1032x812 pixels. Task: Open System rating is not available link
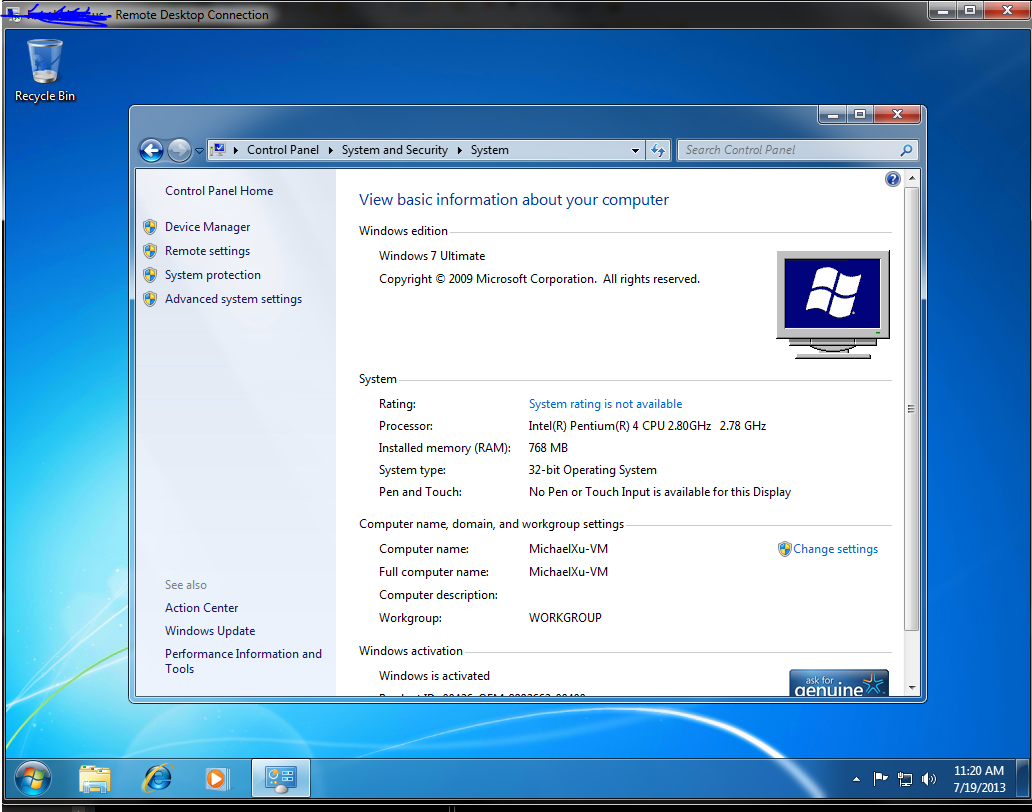click(605, 404)
